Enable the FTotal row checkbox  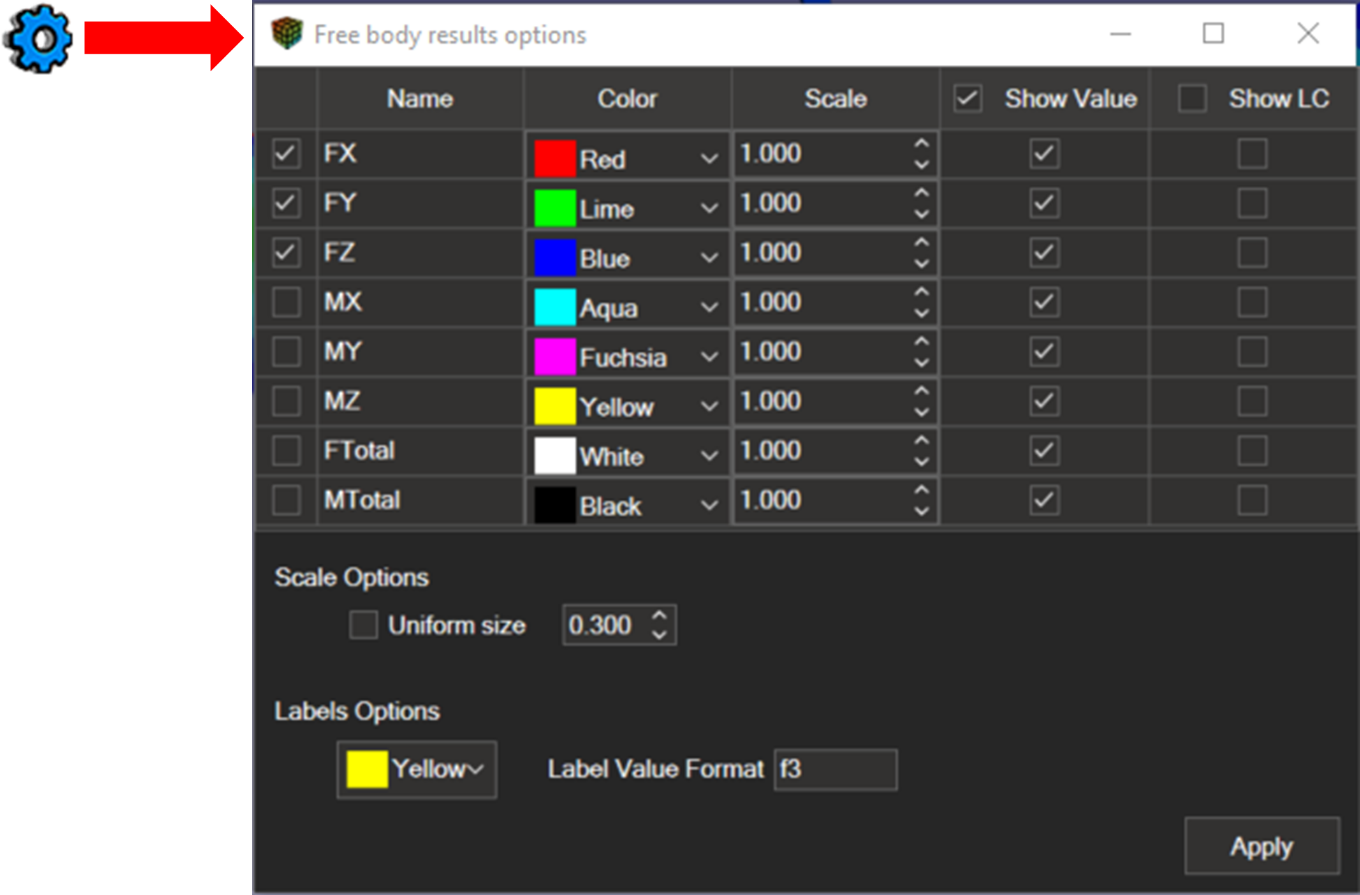286,451
